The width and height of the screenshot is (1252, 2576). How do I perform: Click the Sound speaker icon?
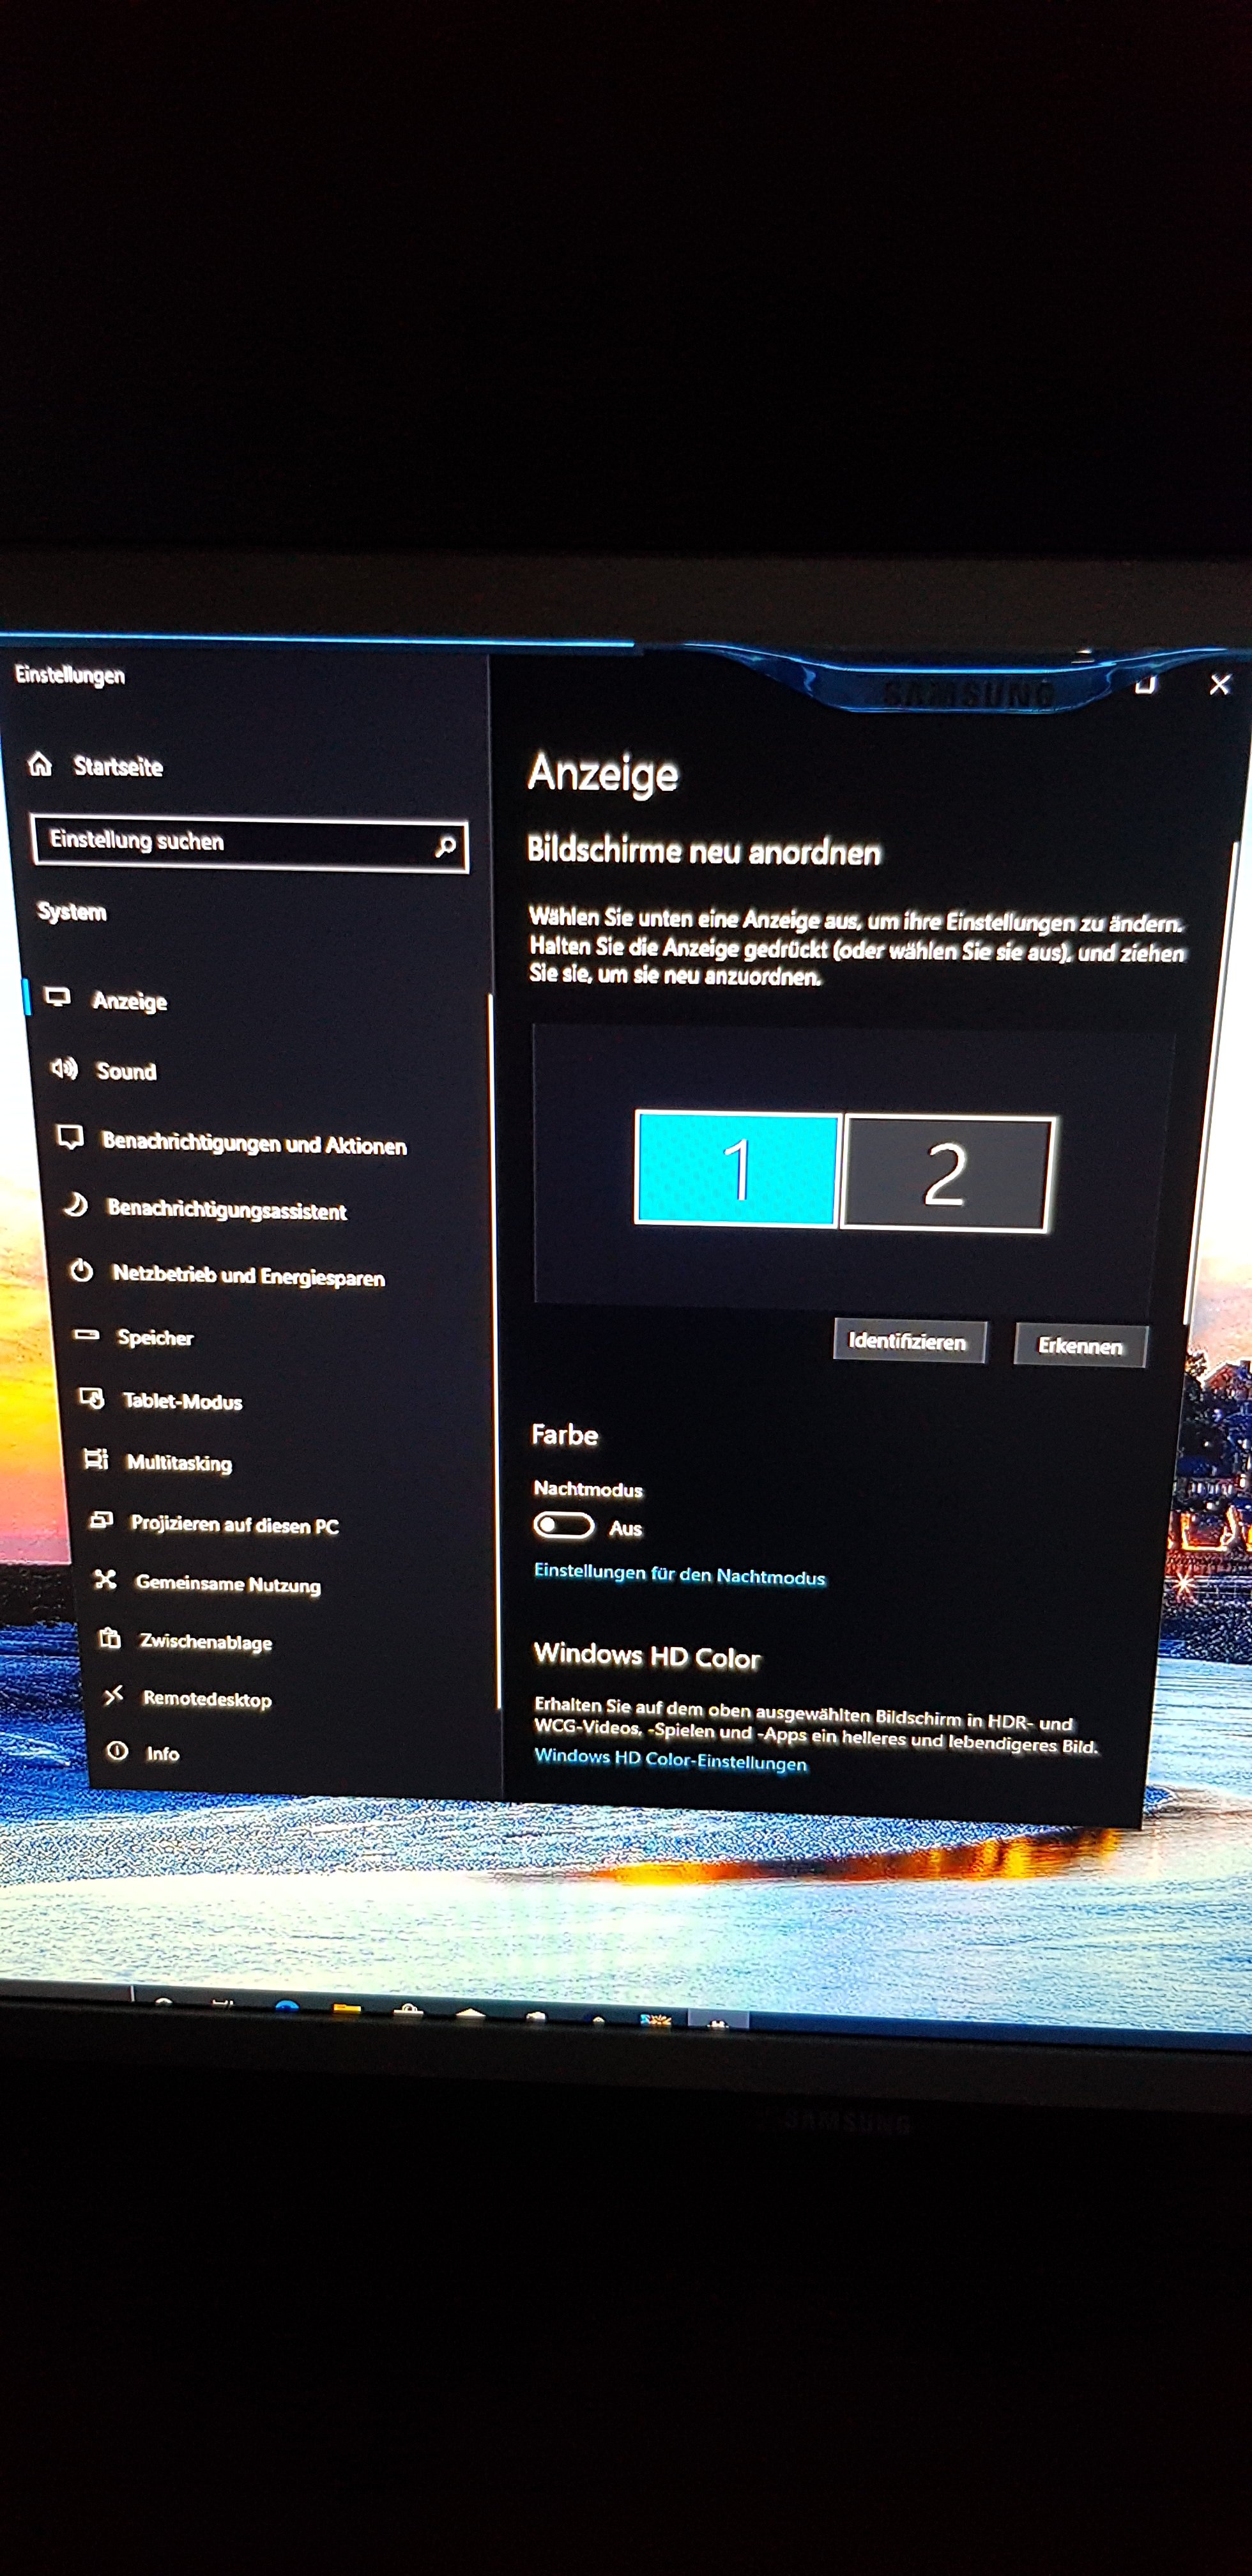pos(64,1068)
